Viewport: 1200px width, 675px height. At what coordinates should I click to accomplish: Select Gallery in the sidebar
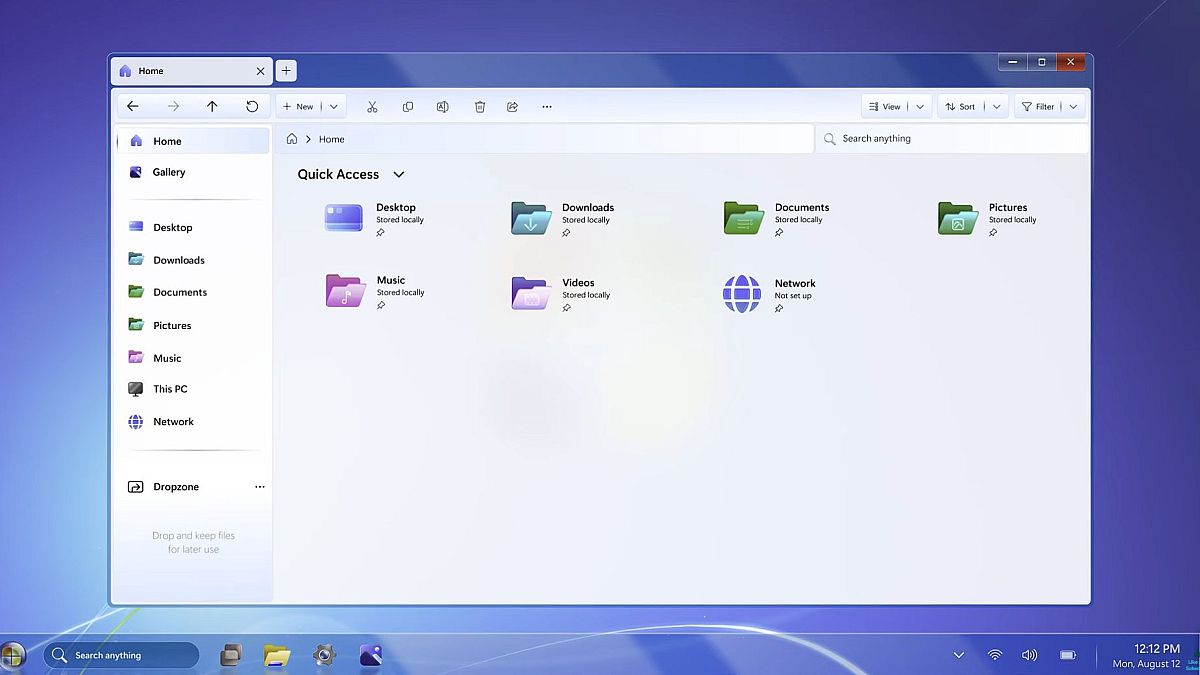click(169, 172)
